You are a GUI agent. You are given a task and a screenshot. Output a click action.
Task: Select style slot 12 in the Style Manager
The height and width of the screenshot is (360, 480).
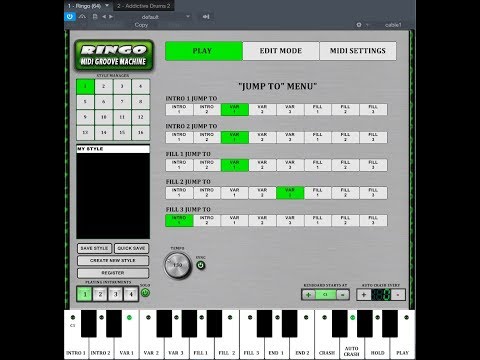[x=140, y=117]
